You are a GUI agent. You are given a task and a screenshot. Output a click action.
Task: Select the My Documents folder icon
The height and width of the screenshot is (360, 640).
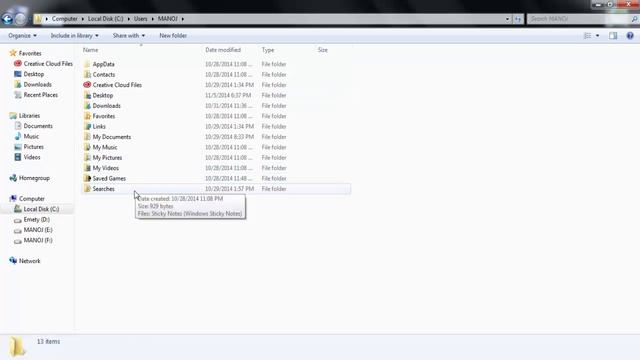87,137
